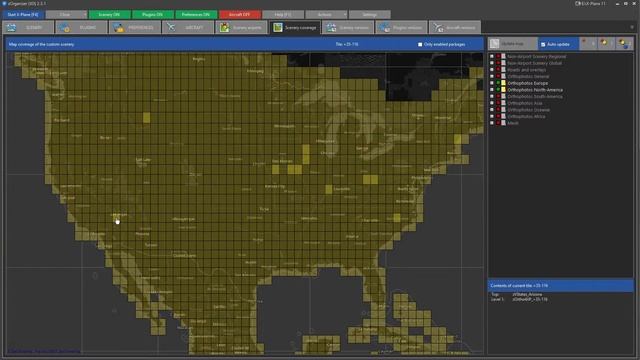Open the PLUGINS tab icon
This screenshot has height=360, width=640.
click(64, 27)
